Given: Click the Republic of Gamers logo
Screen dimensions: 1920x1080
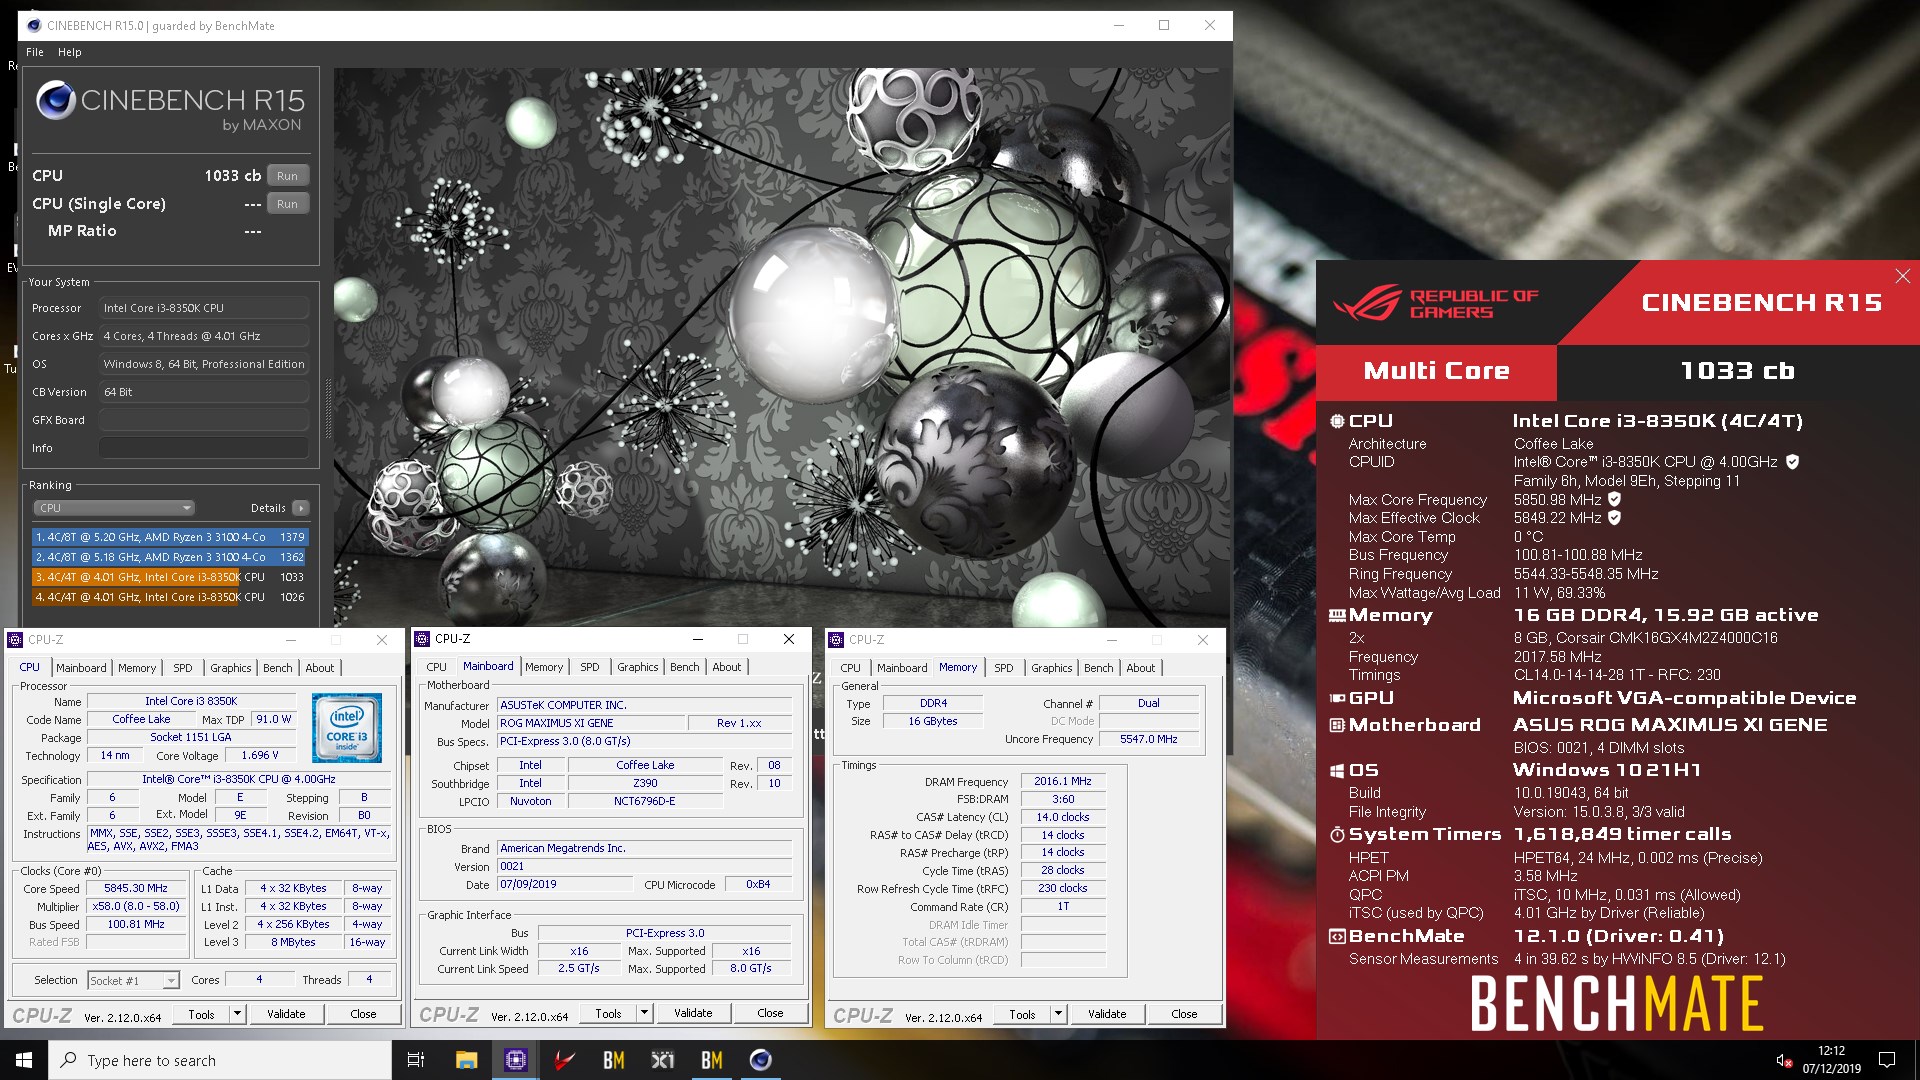Looking at the screenshot, I should coord(1436,303).
